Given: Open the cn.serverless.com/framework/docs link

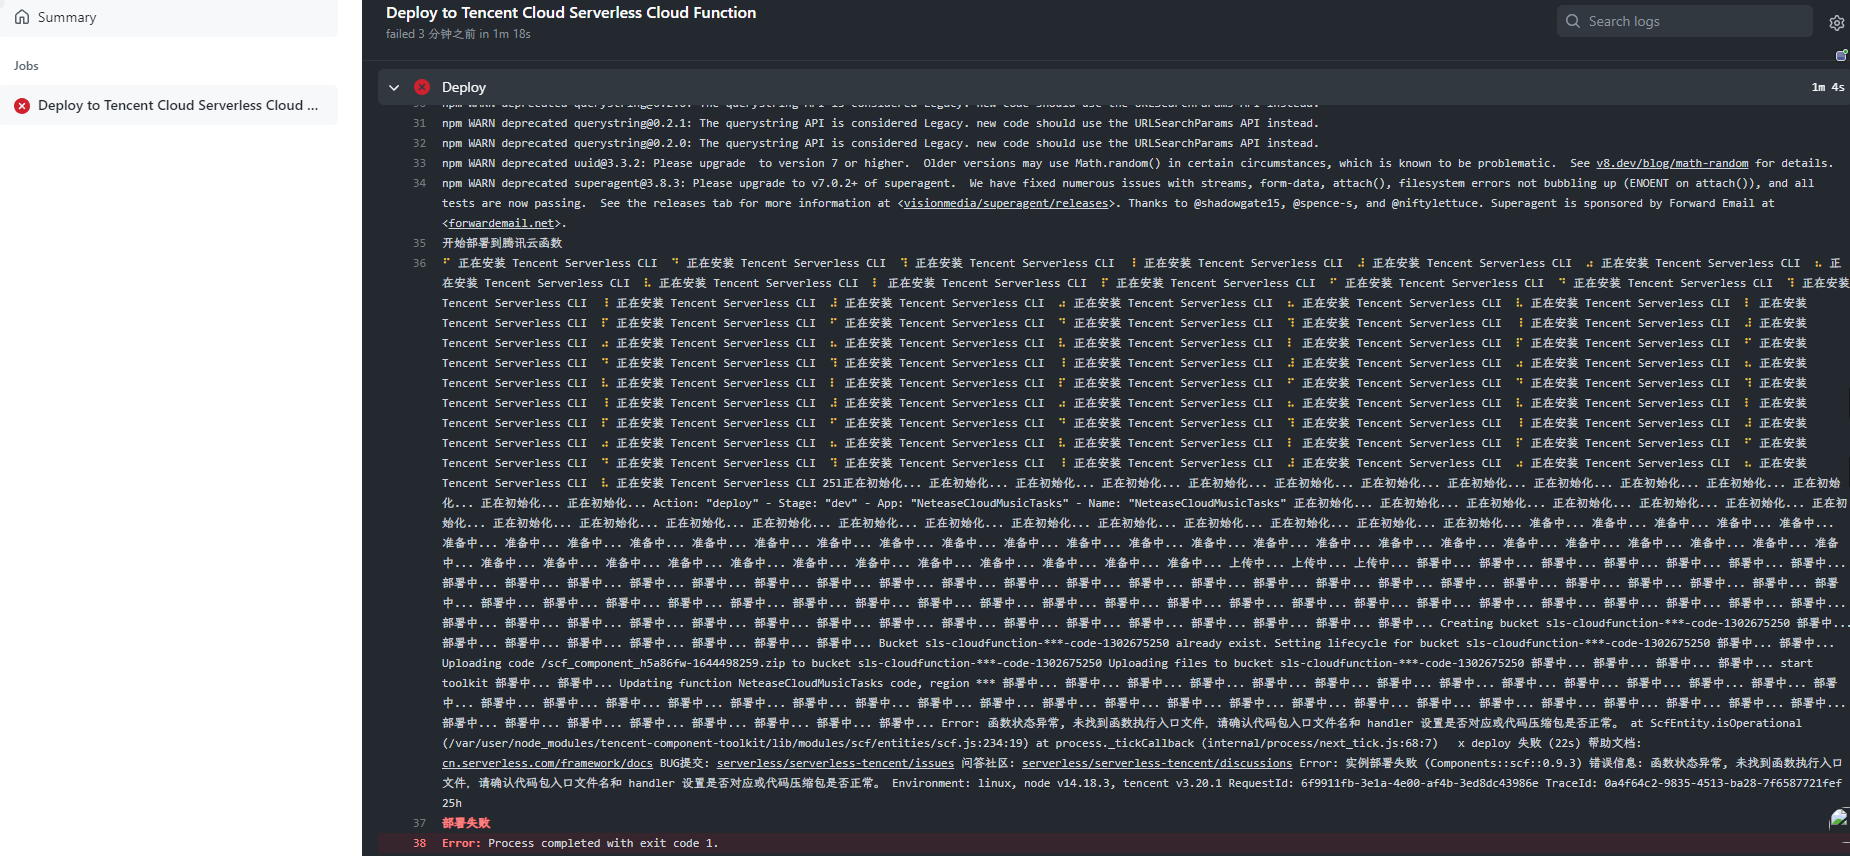Looking at the screenshot, I should pyautogui.click(x=547, y=763).
